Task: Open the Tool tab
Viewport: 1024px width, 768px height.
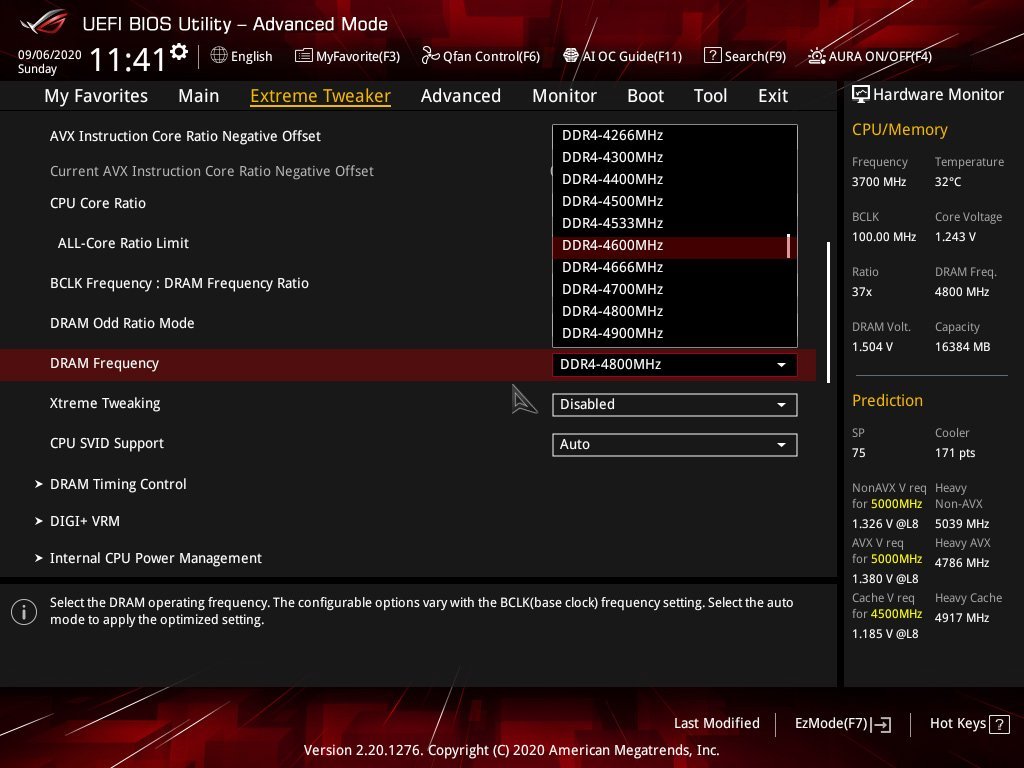Action: click(x=711, y=96)
